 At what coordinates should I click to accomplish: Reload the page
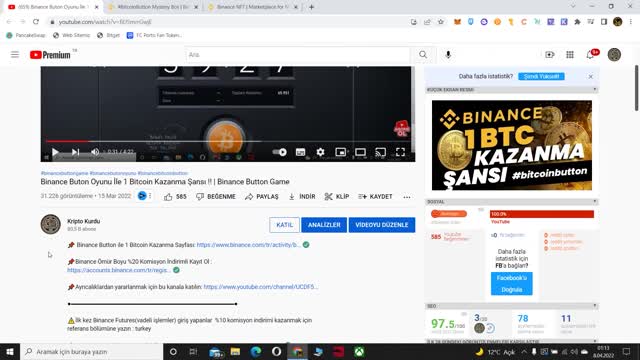pyautogui.click(x=36, y=22)
